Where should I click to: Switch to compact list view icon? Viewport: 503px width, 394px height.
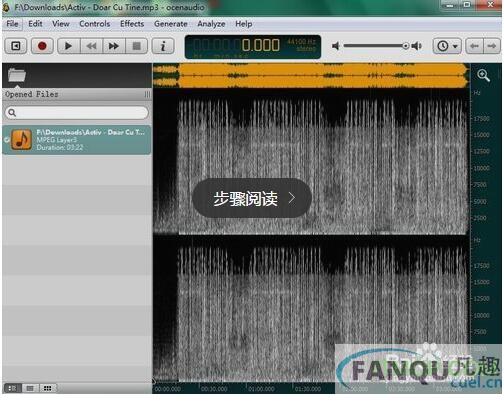[30, 388]
